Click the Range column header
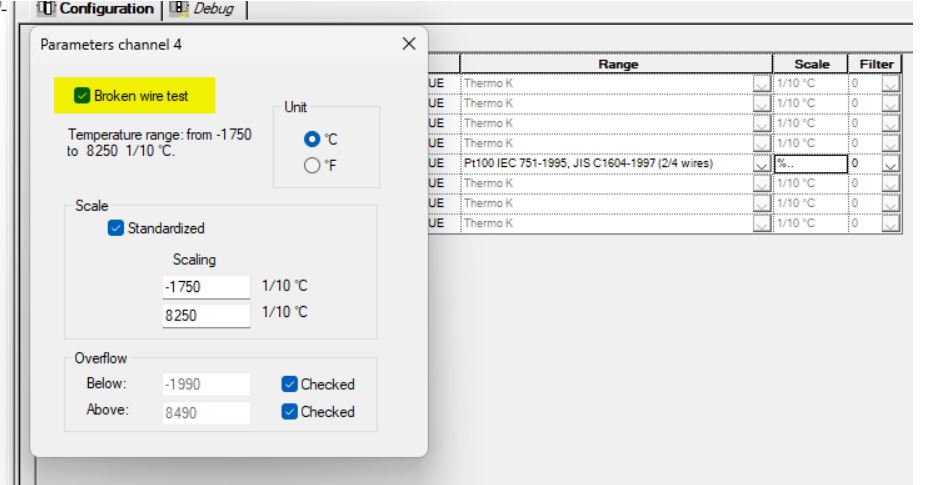This screenshot has height=485, width=925. coord(616,64)
